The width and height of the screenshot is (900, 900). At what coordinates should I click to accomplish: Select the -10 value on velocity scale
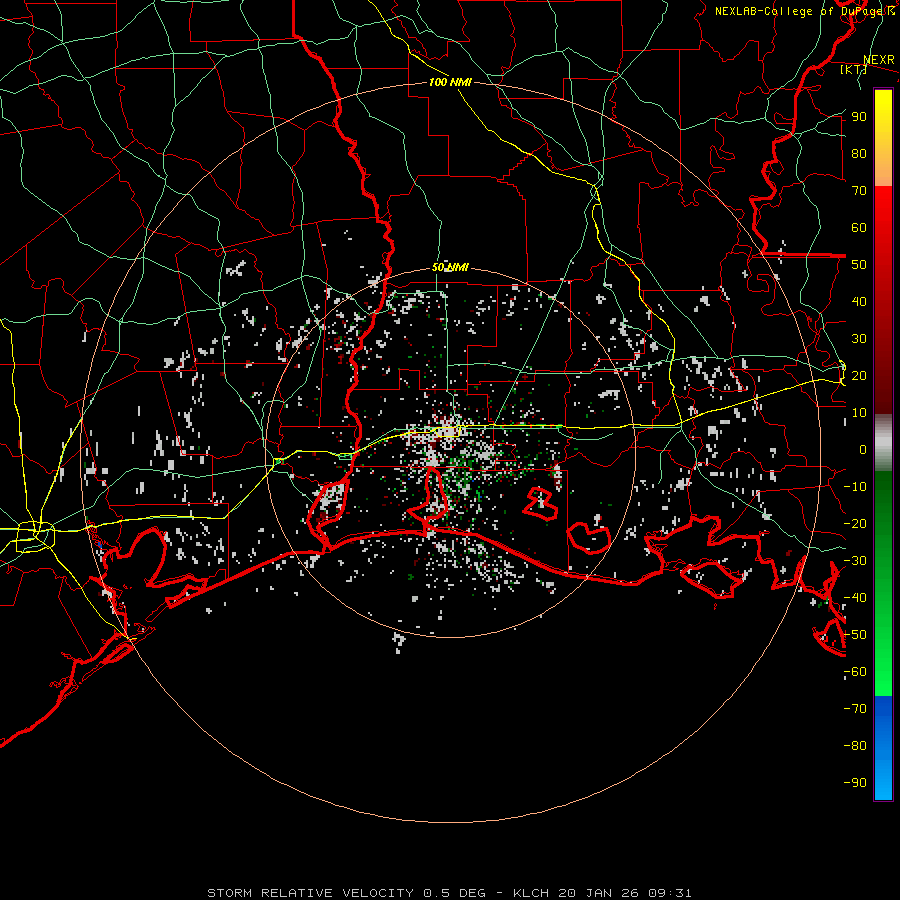855,487
